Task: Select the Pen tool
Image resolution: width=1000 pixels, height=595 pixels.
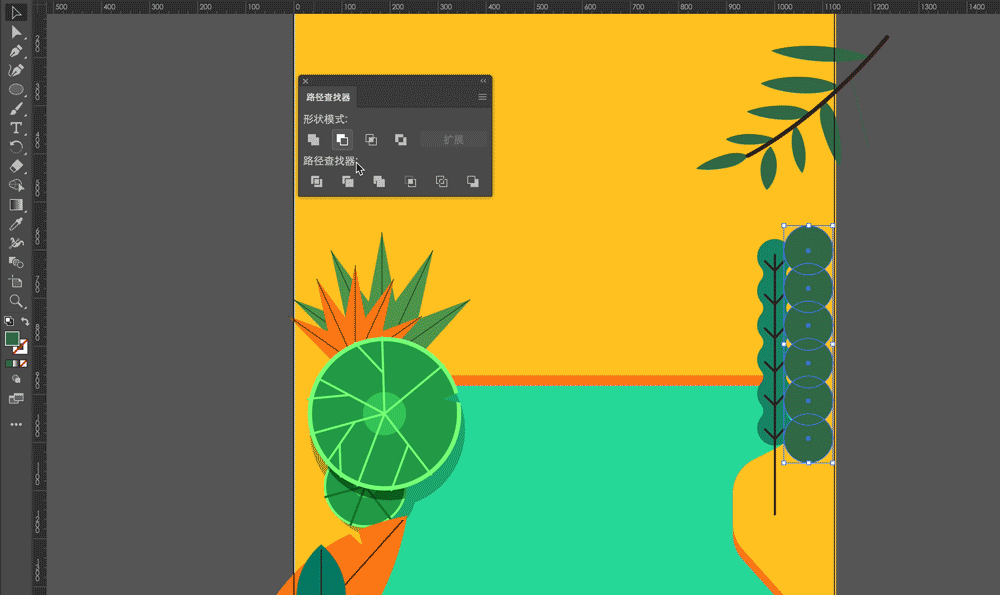Action: click(x=16, y=51)
